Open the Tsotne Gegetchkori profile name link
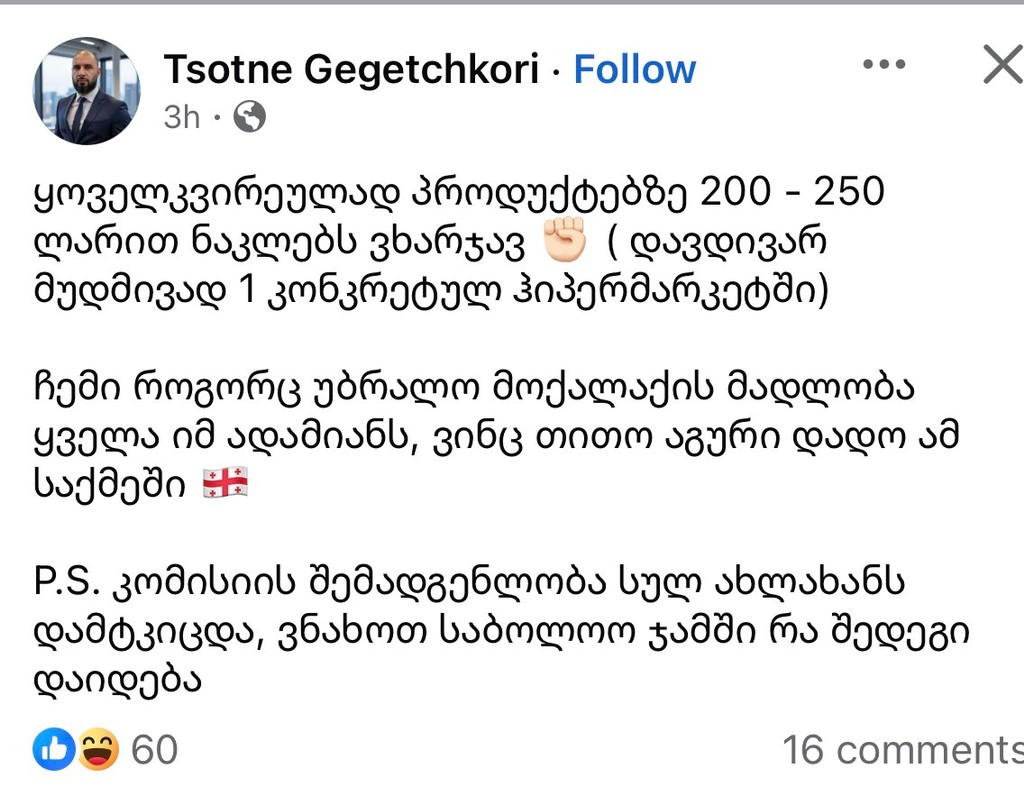The width and height of the screenshot is (1024, 794). point(350,69)
